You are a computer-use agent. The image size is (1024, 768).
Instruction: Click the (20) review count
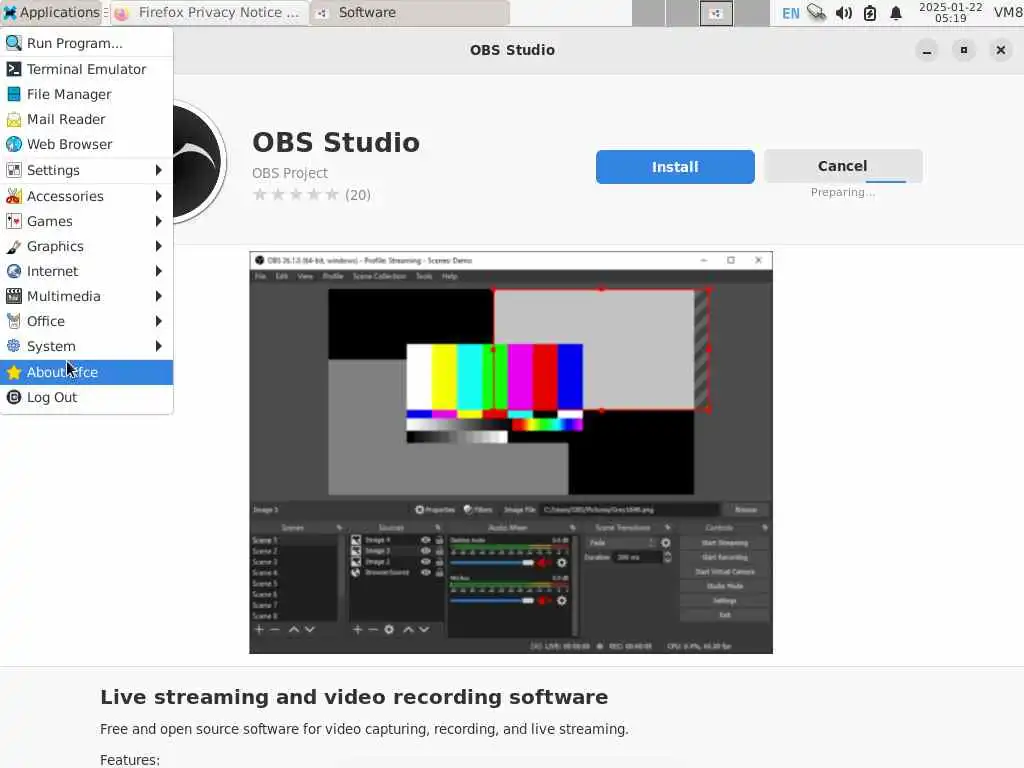[358, 195]
